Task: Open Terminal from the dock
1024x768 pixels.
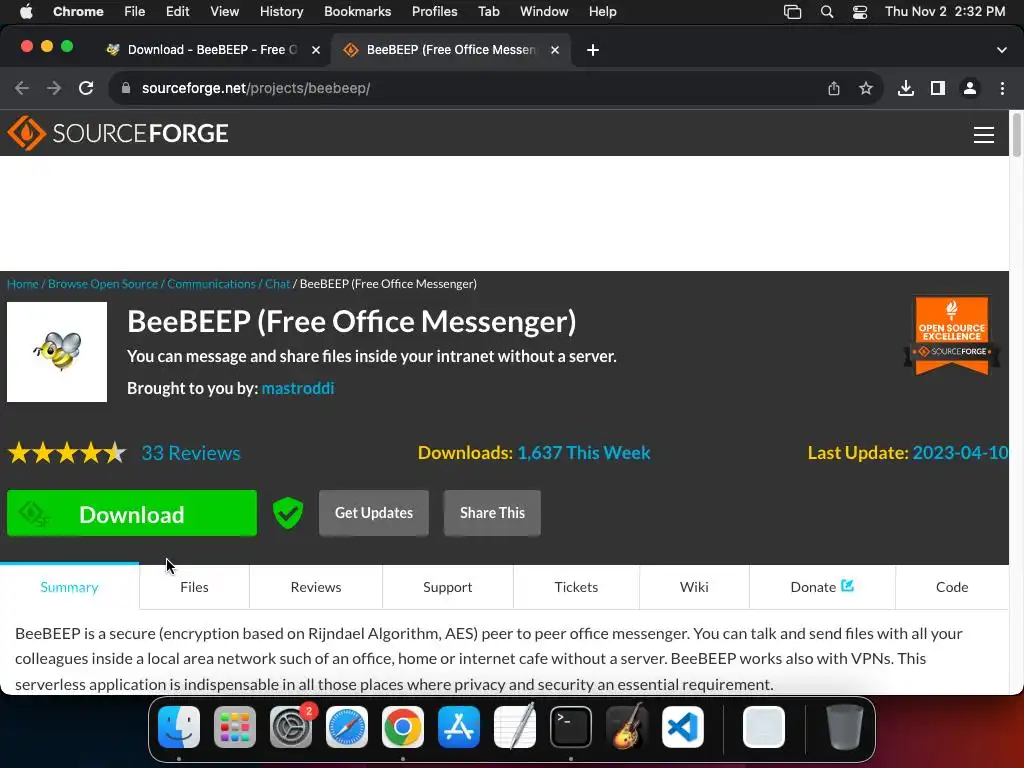Action: 571,727
